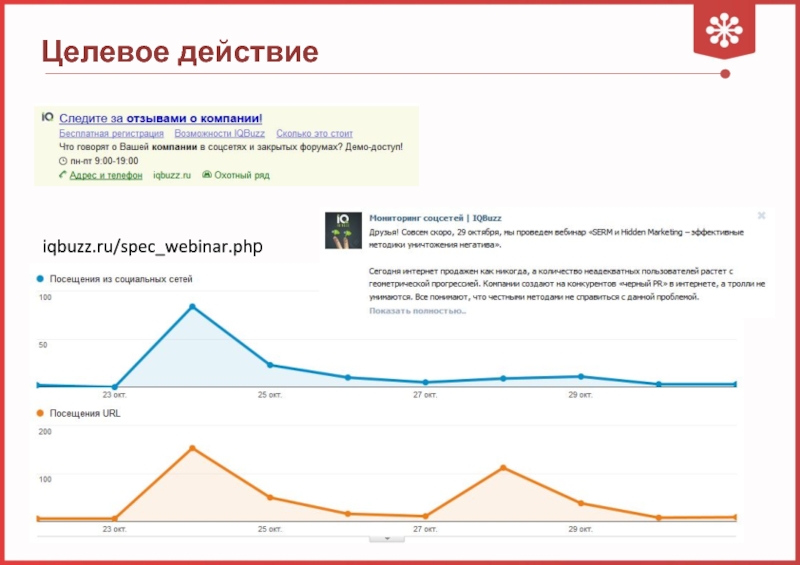The height and width of the screenshot is (565, 800).
Task: Click the 'iqbuzz.ru/spec_webinar.php' URL text
Action: tap(153, 247)
